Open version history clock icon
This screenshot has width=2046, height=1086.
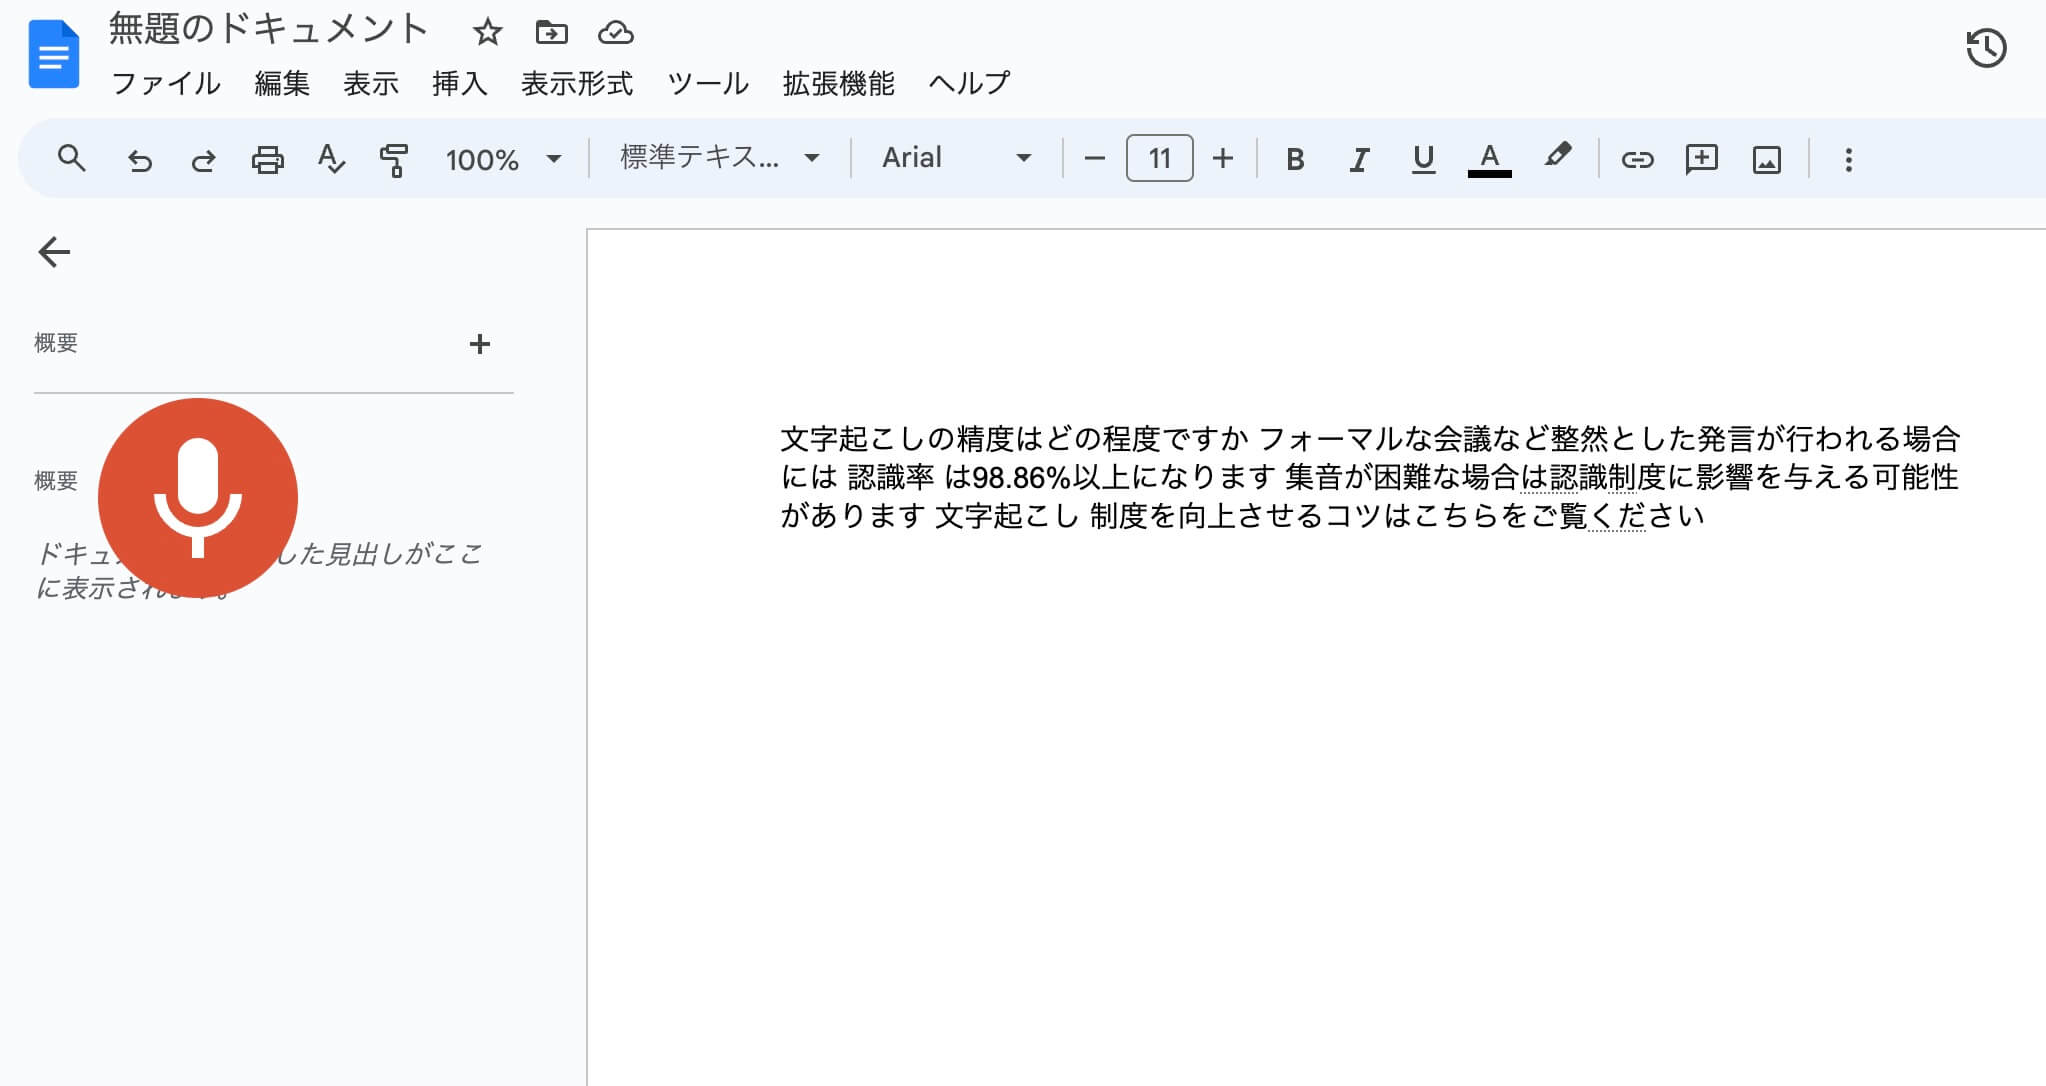tap(1986, 48)
